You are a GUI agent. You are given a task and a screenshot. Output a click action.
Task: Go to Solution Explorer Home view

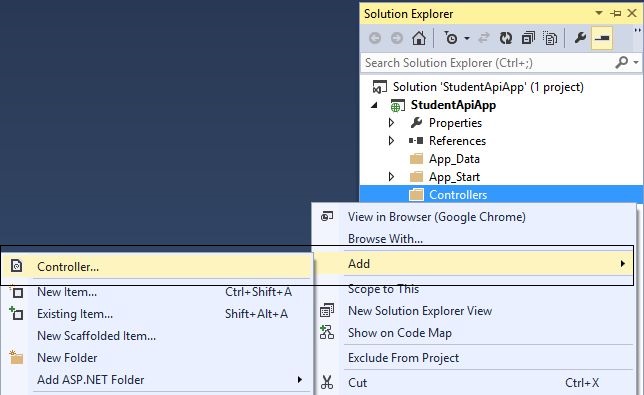(x=419, y=38)
